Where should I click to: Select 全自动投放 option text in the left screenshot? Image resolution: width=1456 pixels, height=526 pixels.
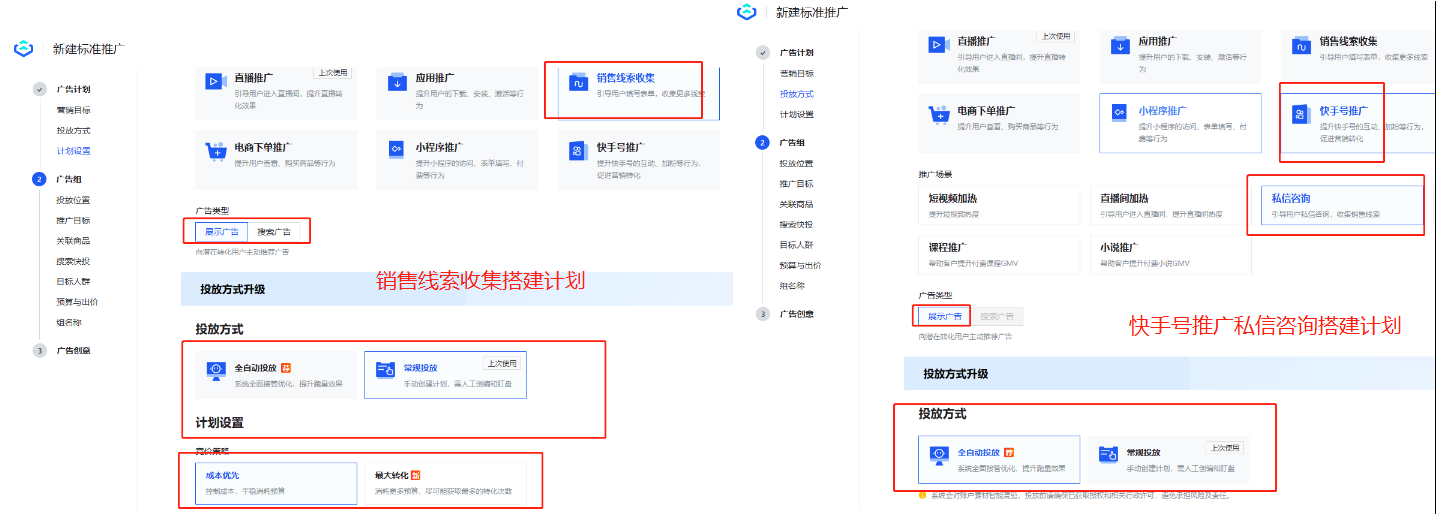click(255, 368)
